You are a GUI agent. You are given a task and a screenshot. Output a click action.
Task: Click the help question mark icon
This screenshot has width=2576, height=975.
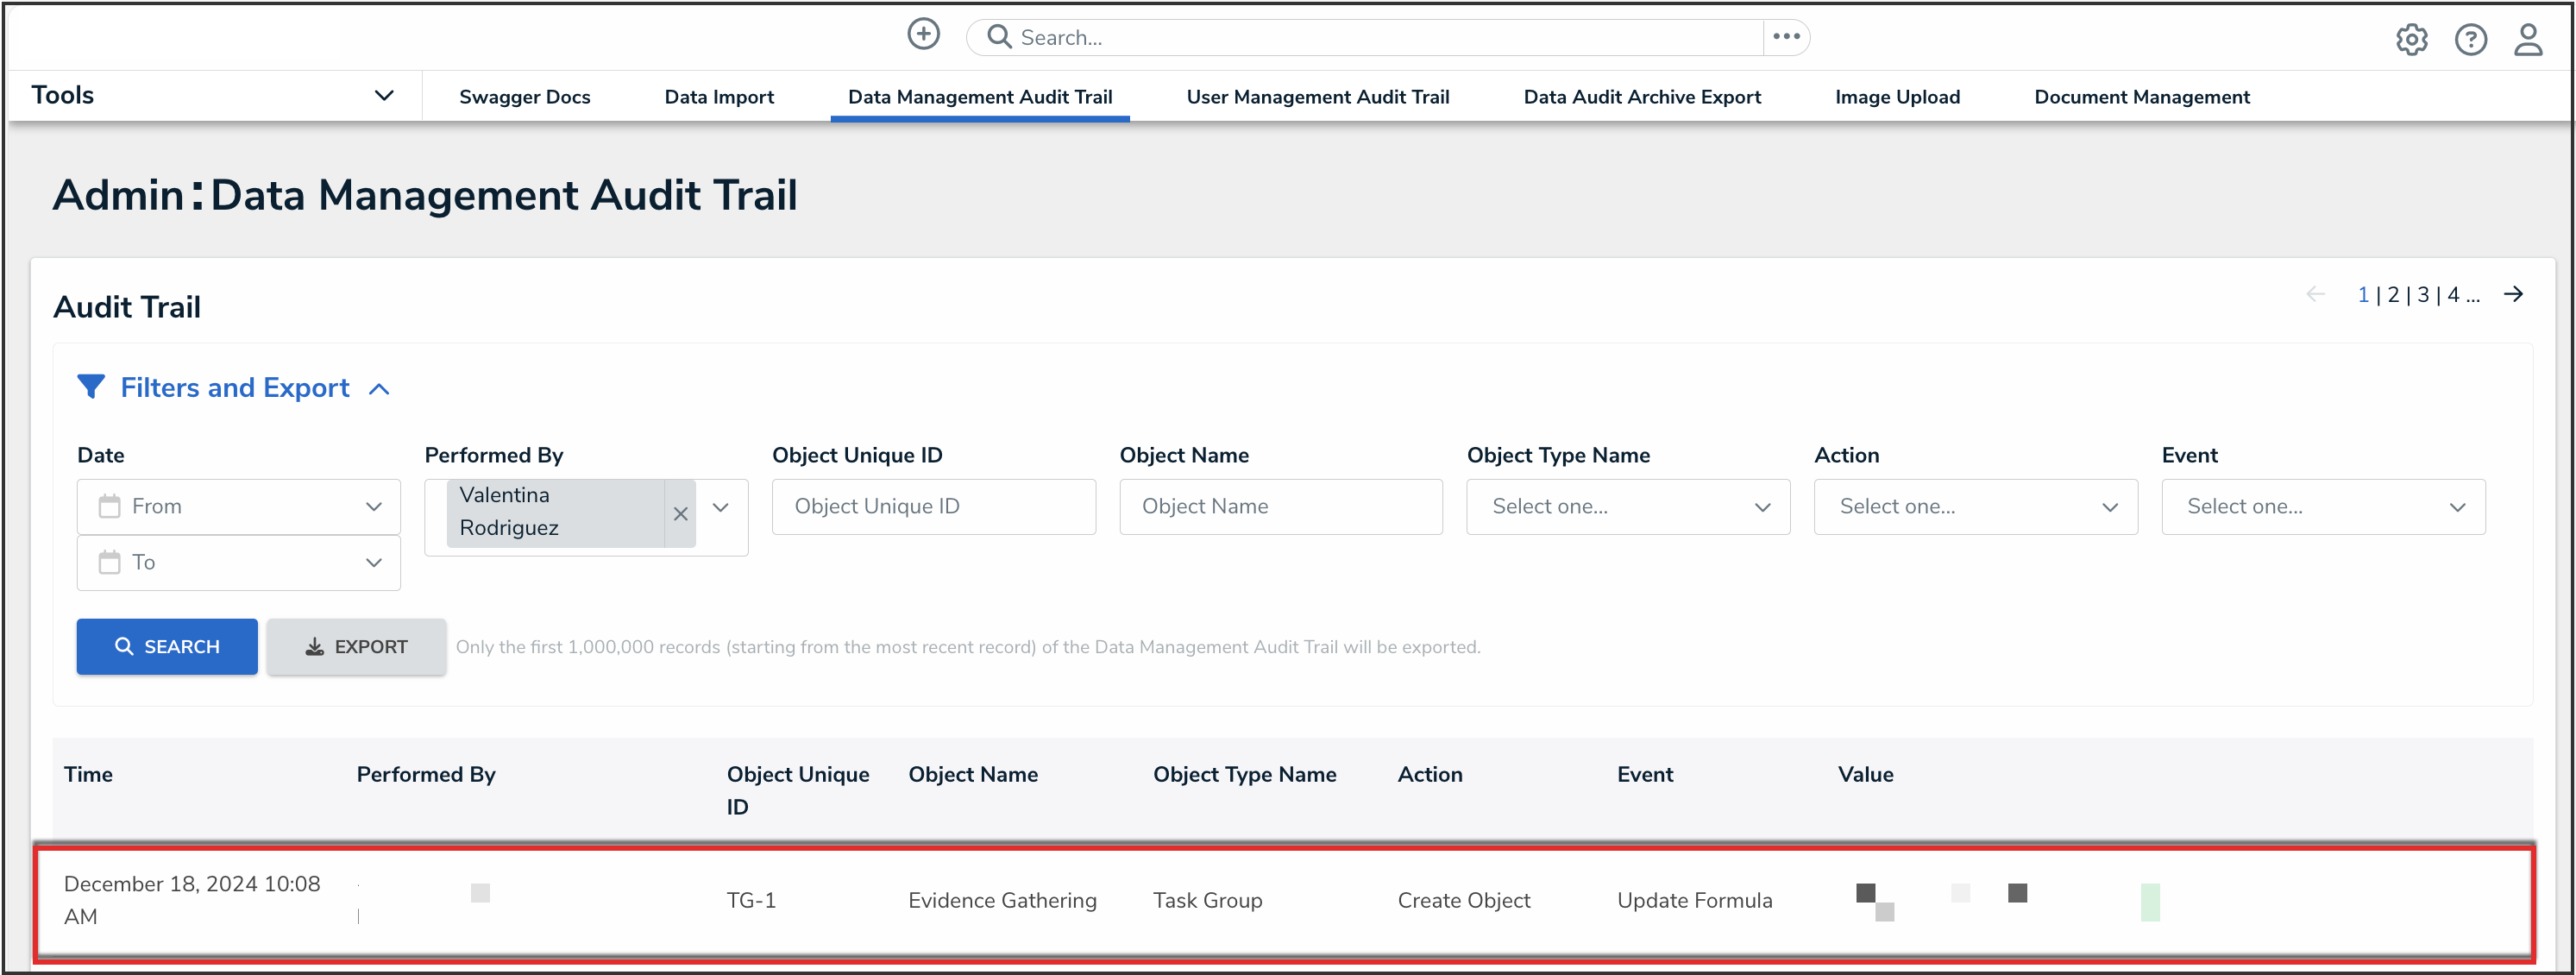tap(2470, 39)
